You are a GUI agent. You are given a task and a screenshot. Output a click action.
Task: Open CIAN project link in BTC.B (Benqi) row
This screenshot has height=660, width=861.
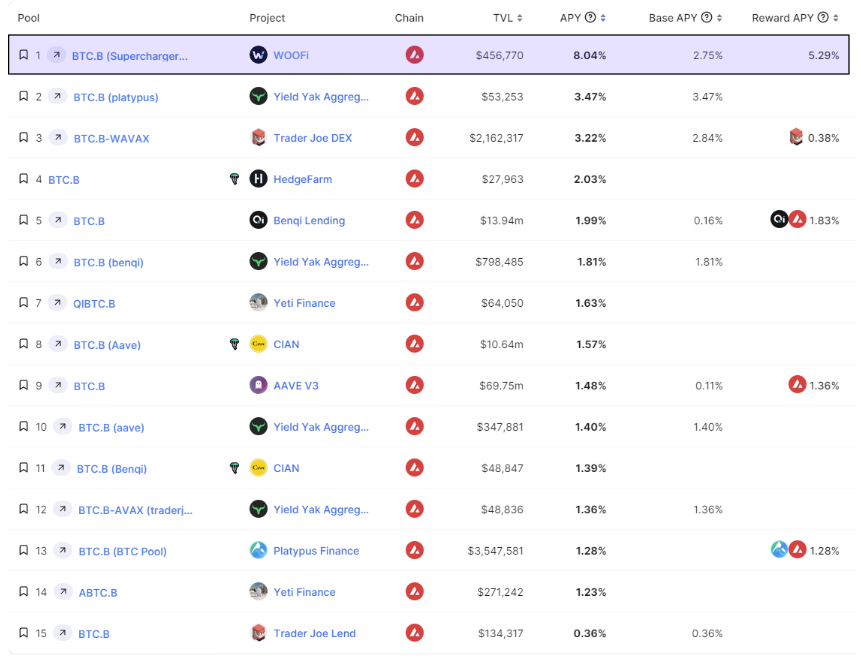pyautogui.click(x=286, y=468)
